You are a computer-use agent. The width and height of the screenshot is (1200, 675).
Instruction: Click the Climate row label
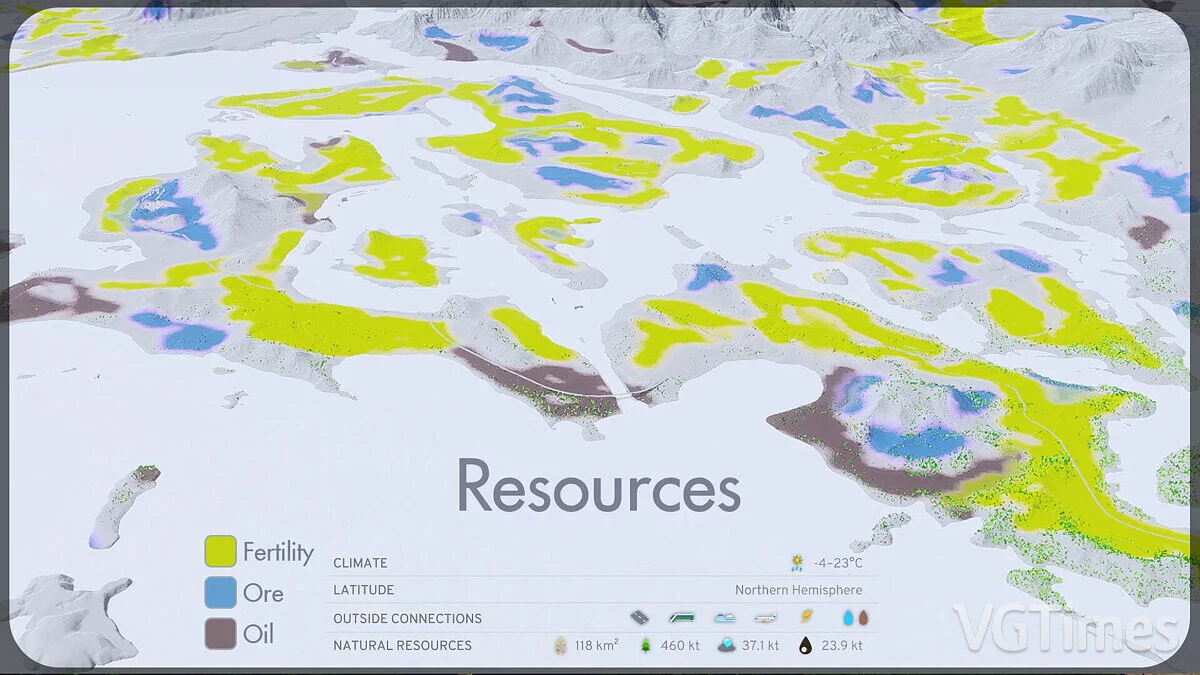pyautogui.click(x=360, y=563)
